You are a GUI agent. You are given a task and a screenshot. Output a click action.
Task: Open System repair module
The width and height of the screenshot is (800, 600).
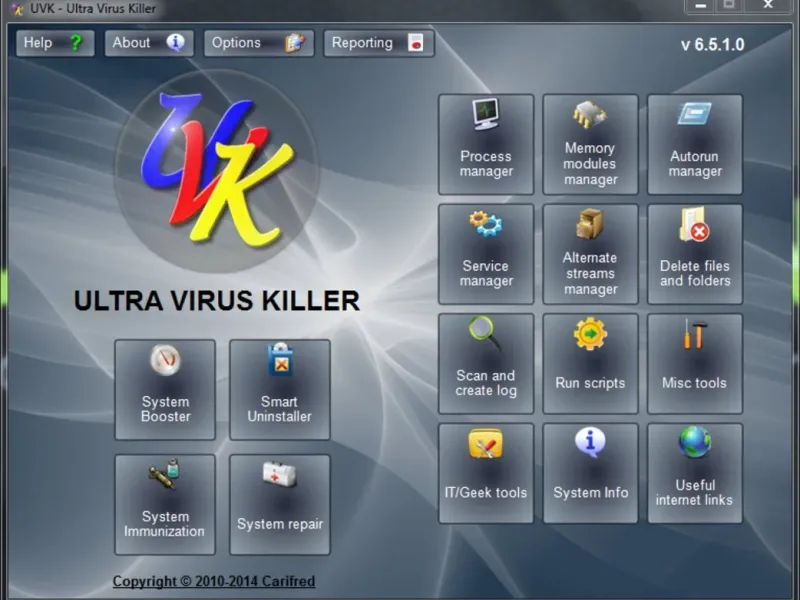tap(280, 505)
